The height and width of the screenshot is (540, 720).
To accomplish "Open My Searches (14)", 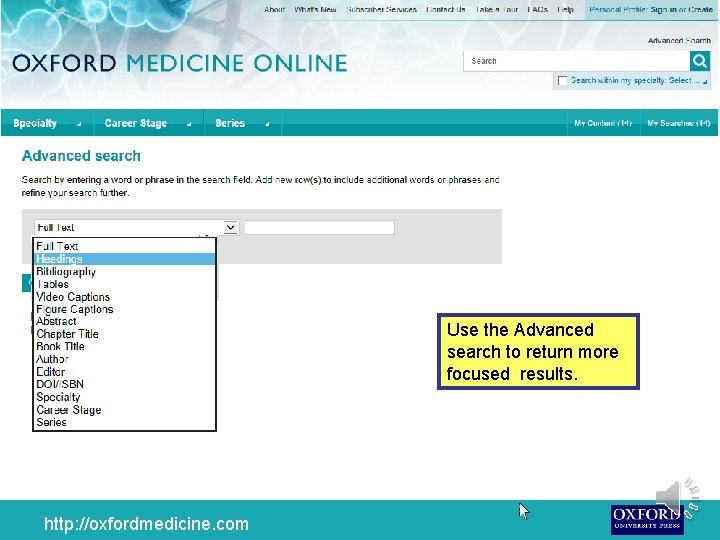I will [x=679, y=123].
